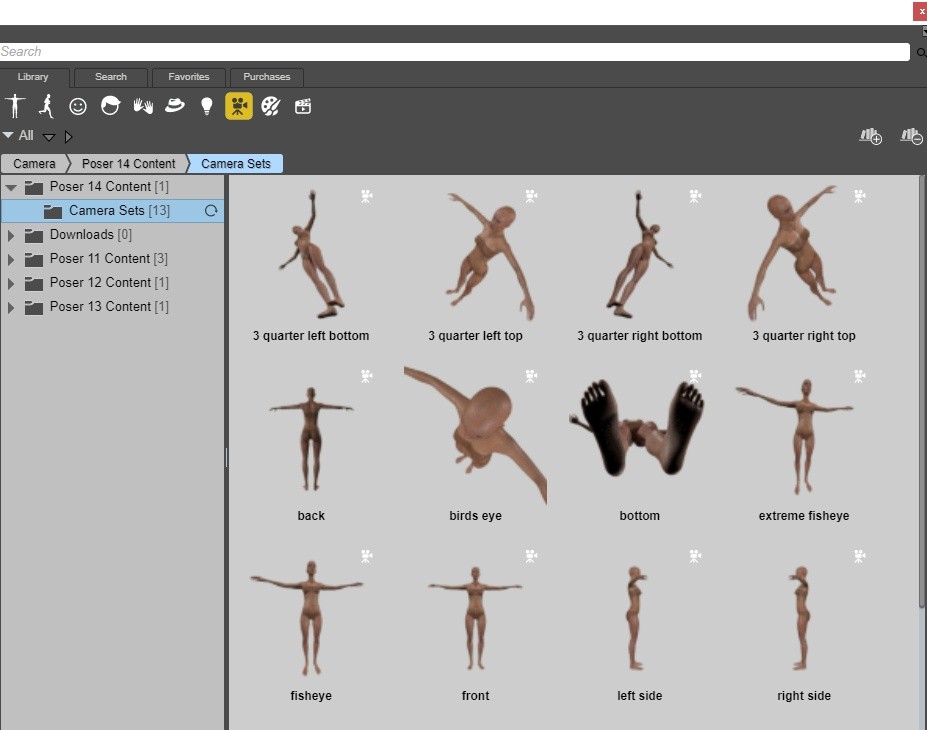This screenshot has width=927, height=730.
Task: Expand the Downloads folder
Action: [x=11, y=235]
